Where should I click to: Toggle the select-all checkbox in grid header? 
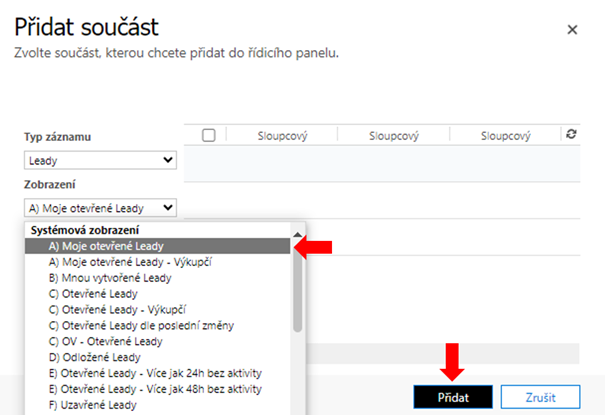coord(209,135)
